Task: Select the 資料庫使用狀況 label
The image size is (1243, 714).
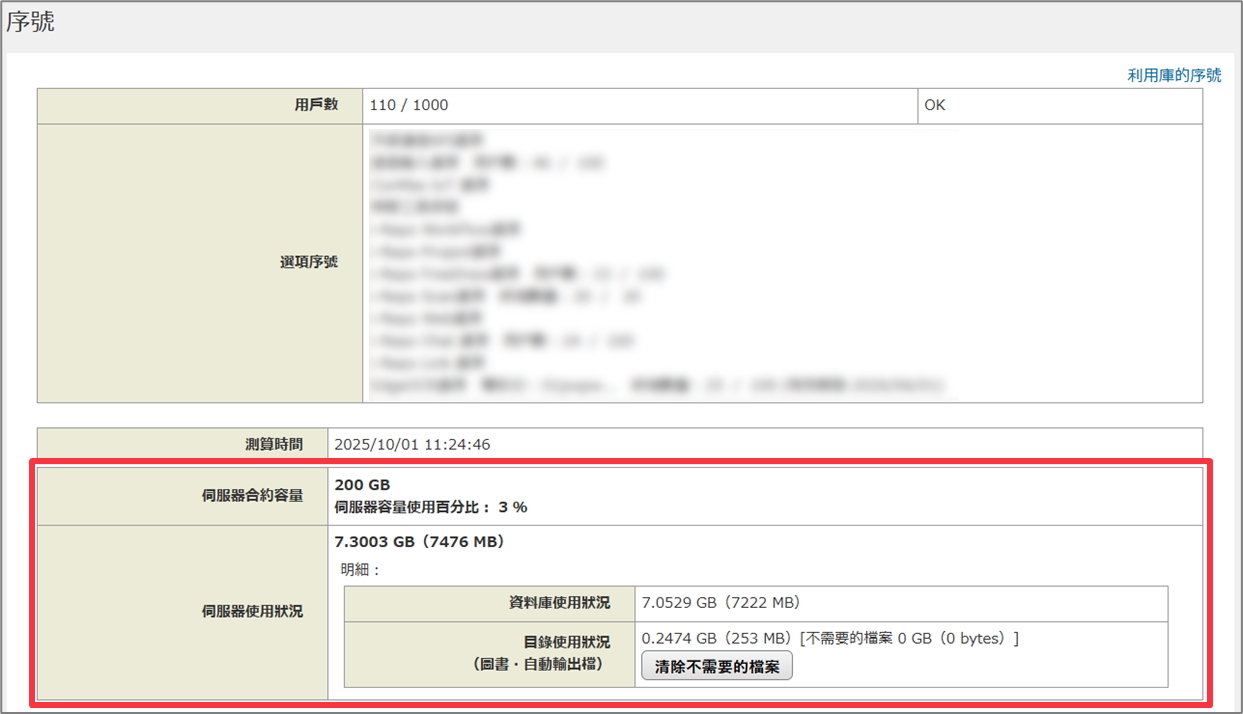Action: 559,603
